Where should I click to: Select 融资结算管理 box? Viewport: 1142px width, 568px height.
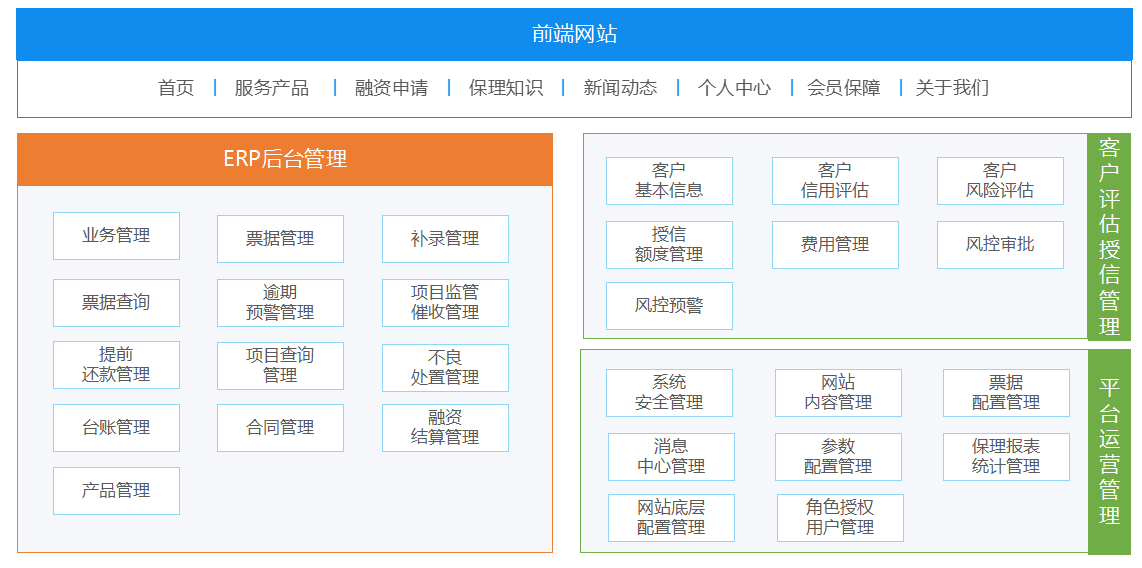445,428
